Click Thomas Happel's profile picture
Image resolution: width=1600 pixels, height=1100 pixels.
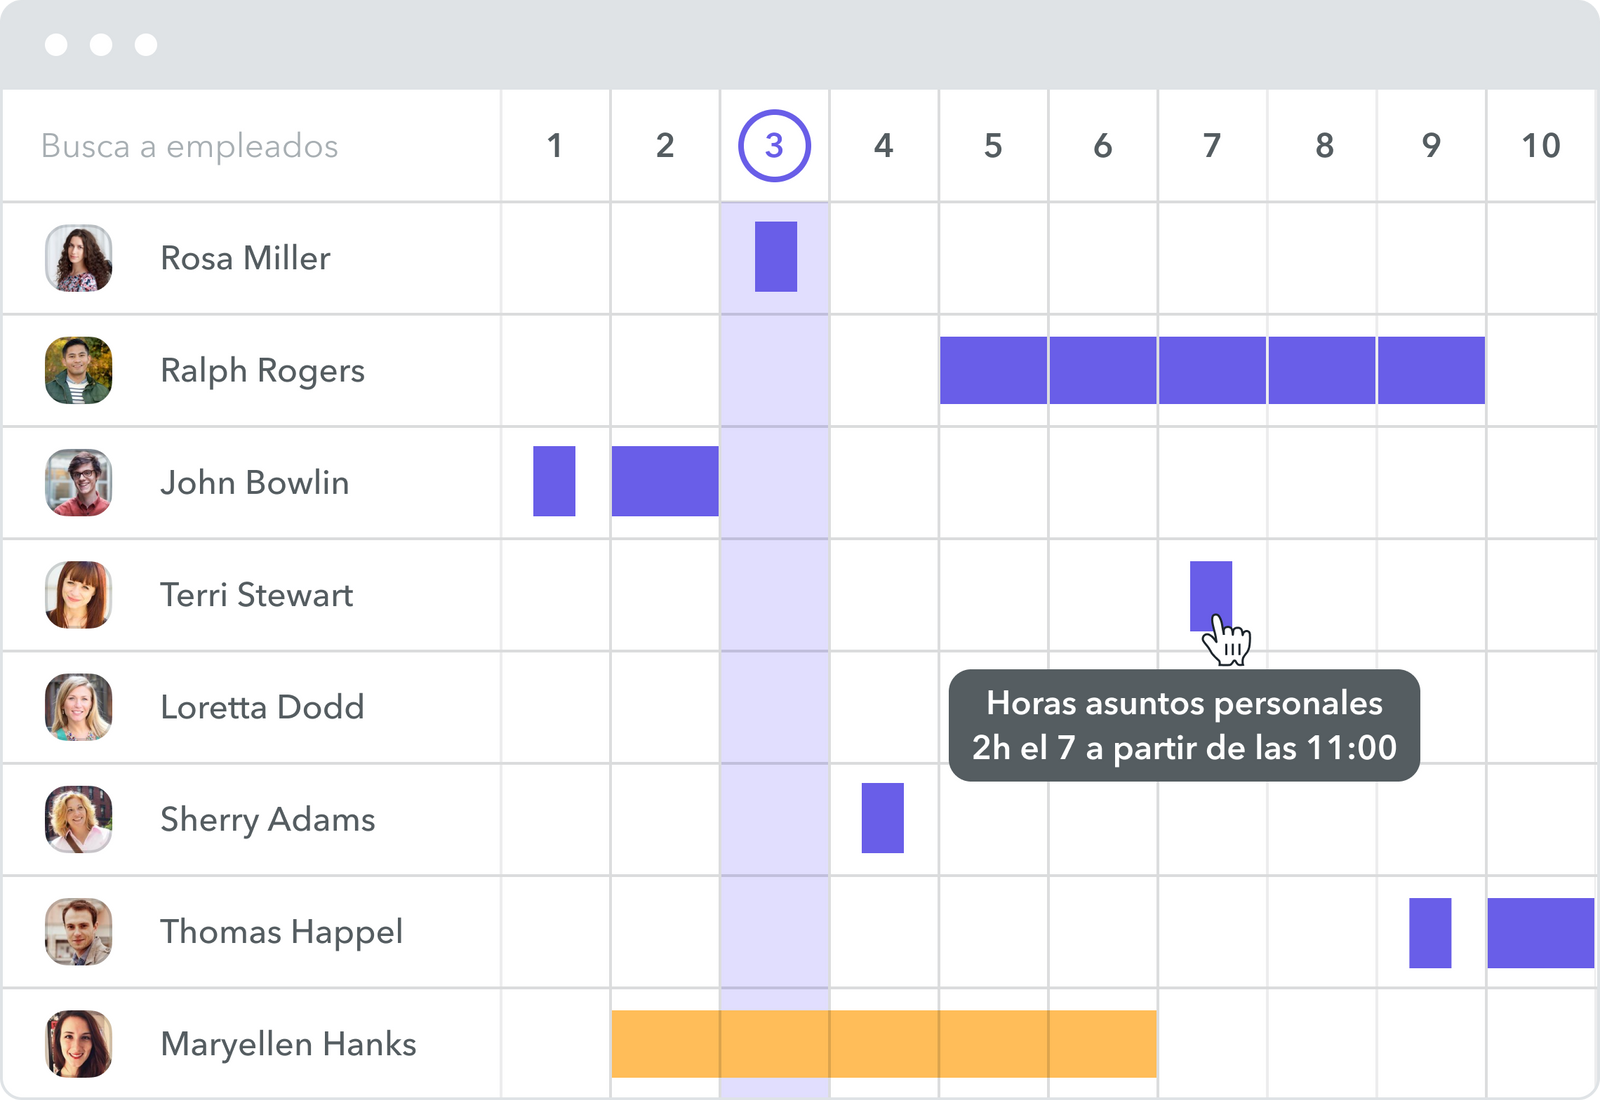pos(79,931)
